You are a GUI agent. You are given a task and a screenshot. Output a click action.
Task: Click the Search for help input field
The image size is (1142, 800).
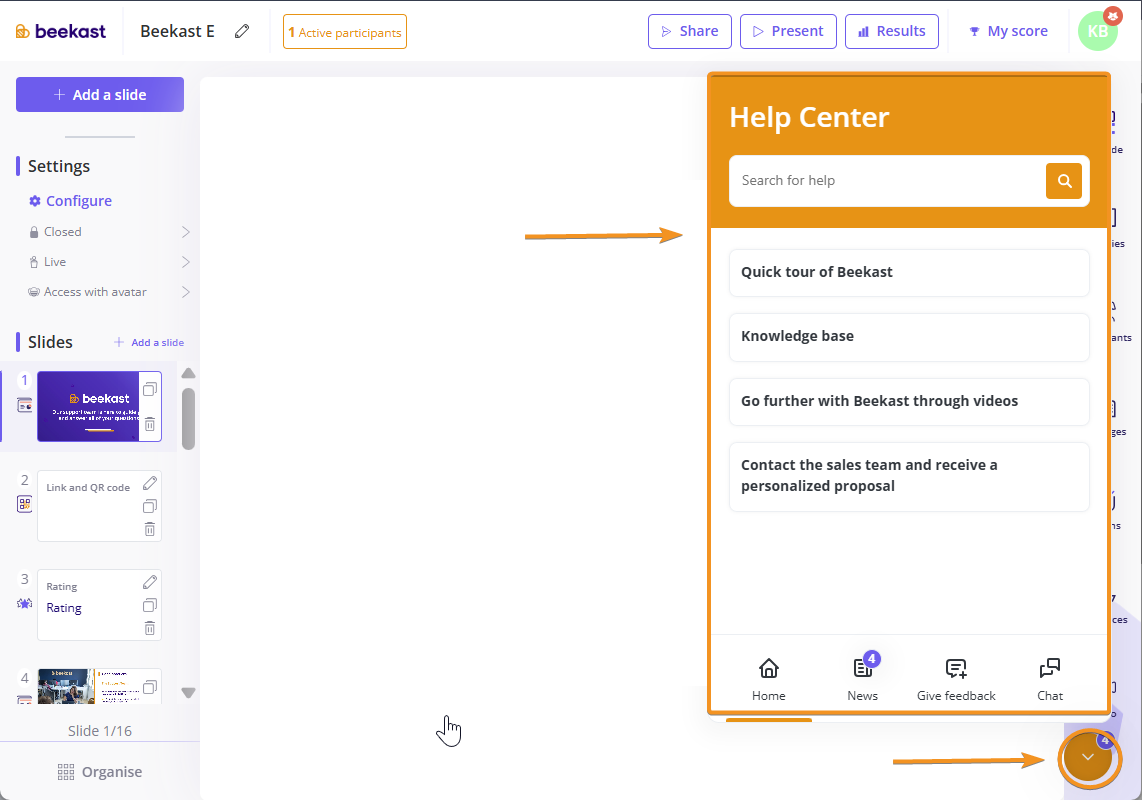[886, 181]
